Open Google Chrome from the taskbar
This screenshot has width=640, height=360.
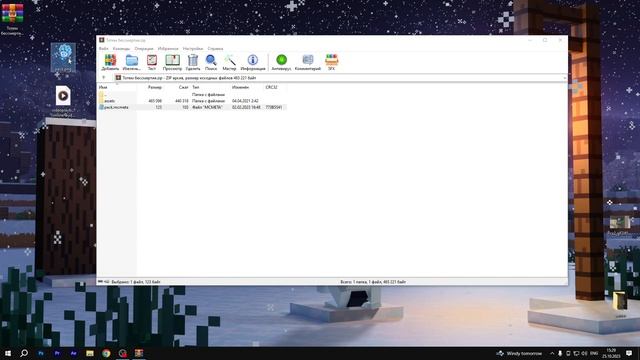106,353
